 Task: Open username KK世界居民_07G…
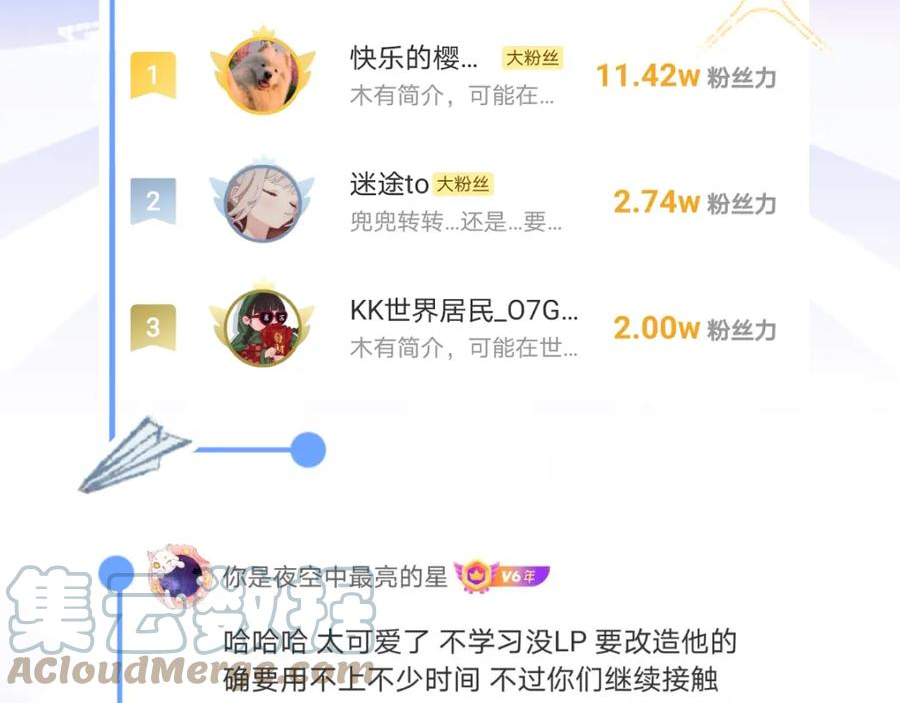[464, 310]
